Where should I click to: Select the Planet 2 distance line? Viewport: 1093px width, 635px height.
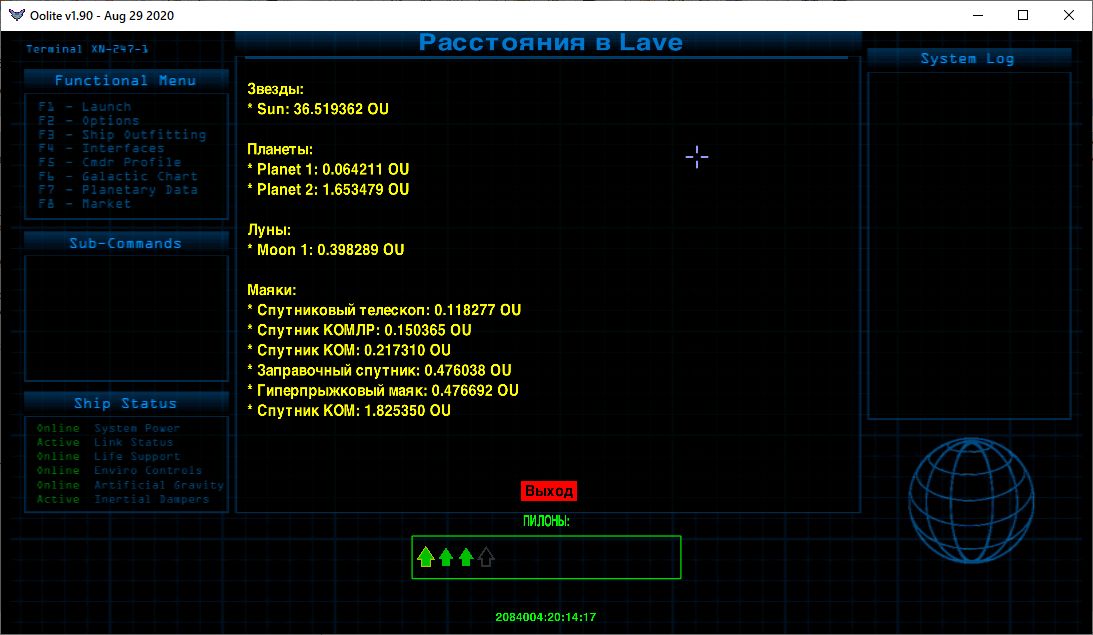click(328, 189)
